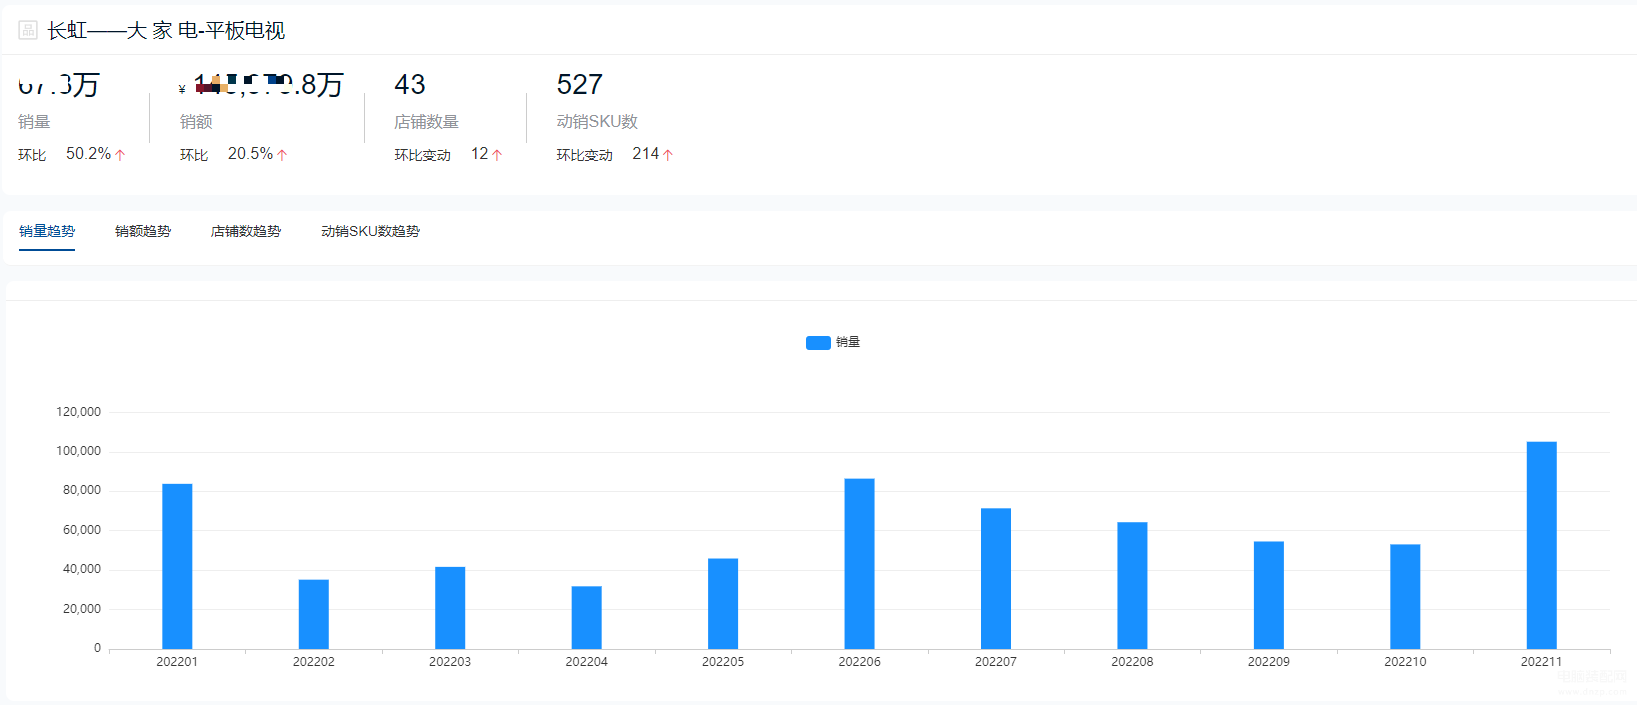The image size is (1637, 705).
Task: Toggle the 销量 legend series visibility
Action: 833,342
